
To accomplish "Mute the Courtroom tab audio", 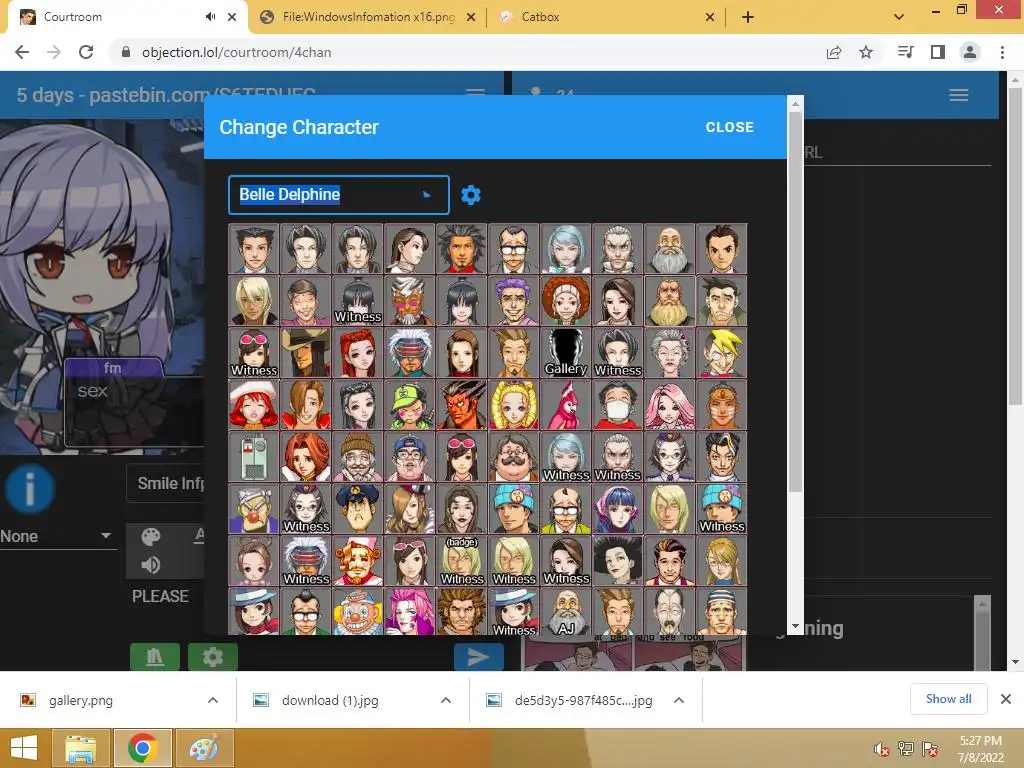I will (x=210, y=17).
